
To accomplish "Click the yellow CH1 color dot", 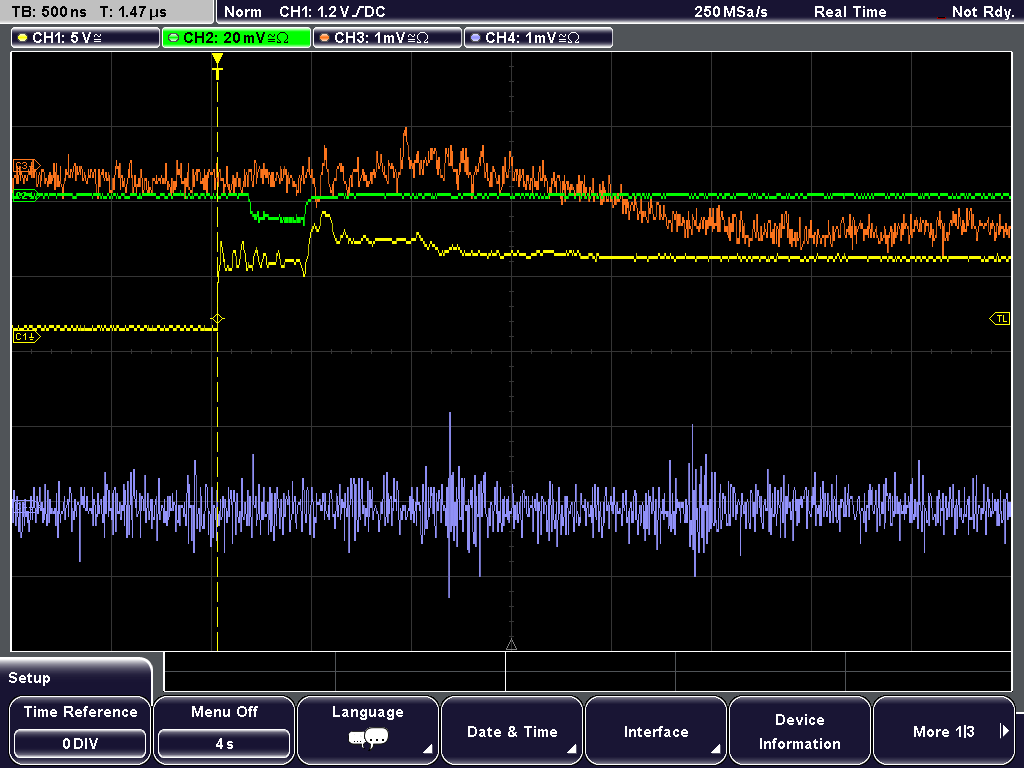I will pyautogui.click(x=23, y=38).
